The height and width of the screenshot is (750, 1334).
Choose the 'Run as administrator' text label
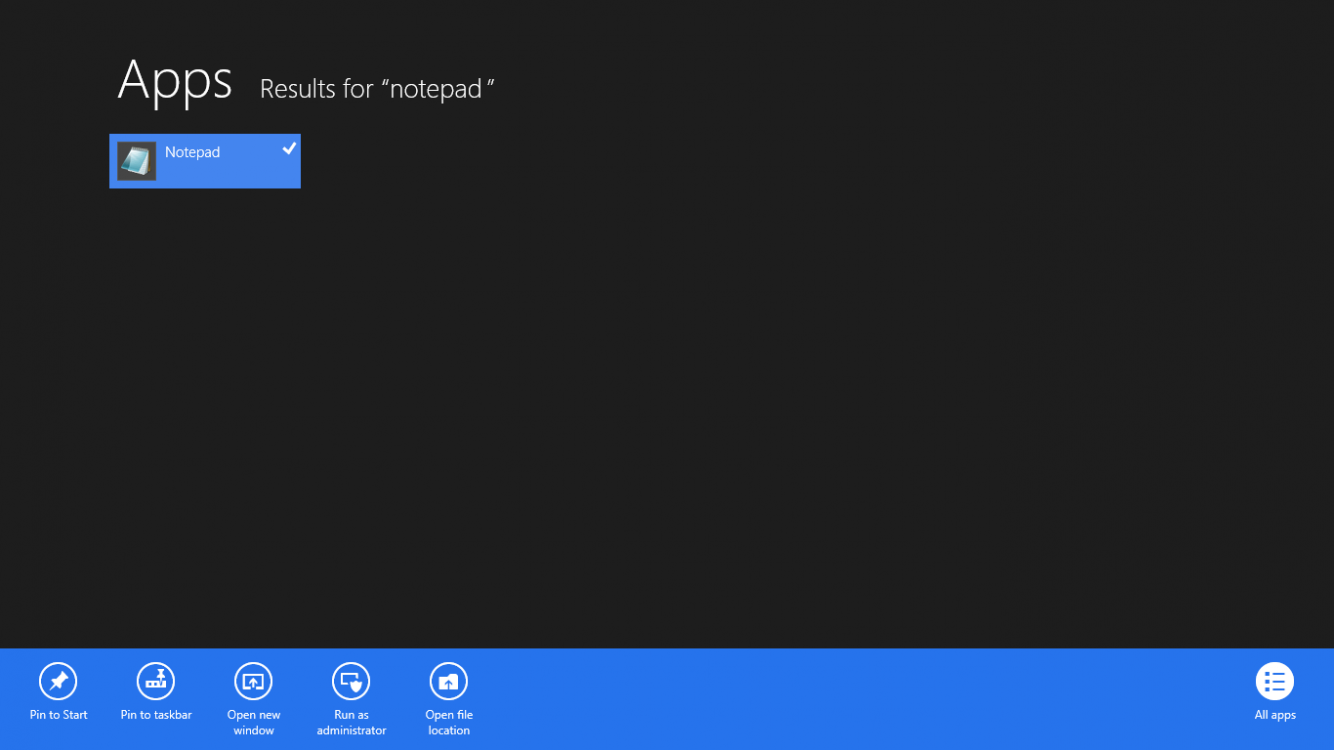click(x=351, y=722)
